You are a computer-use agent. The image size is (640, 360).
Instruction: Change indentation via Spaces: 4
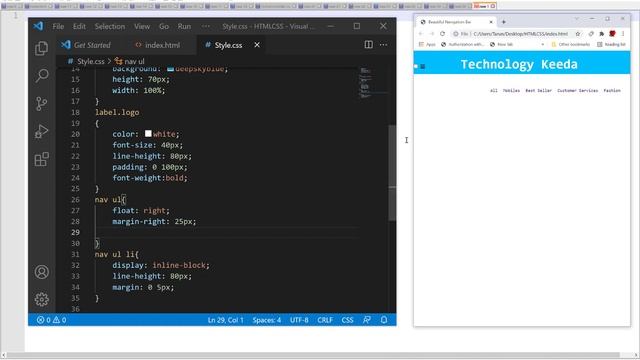[267, 320]
